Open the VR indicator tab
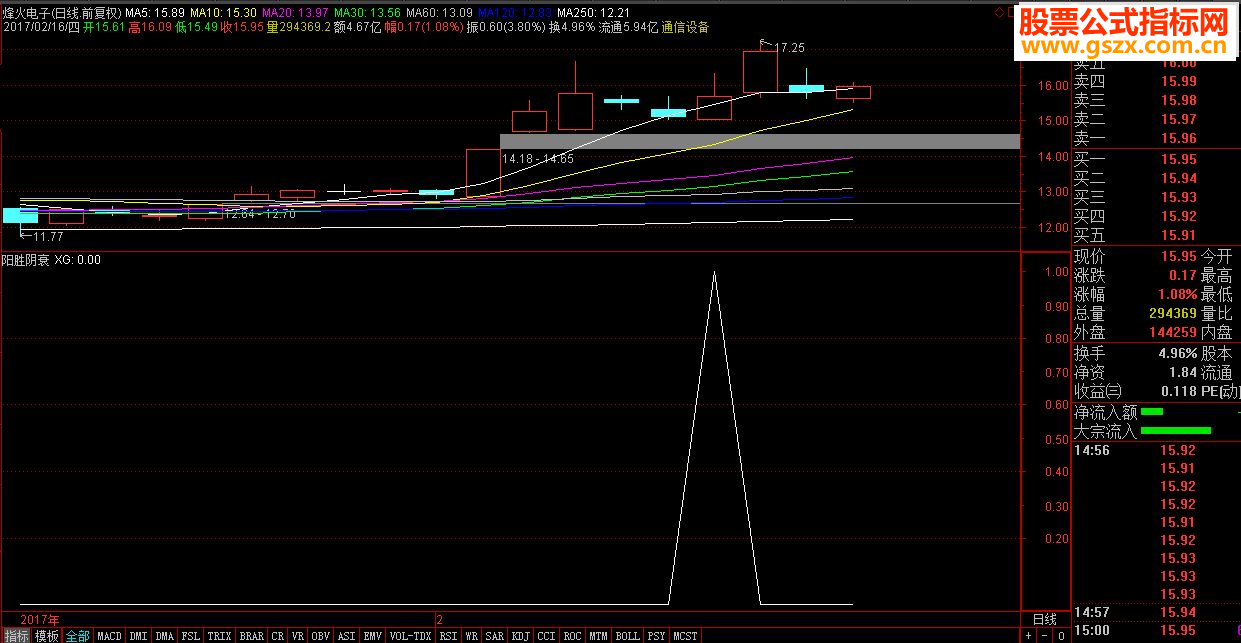This screenshot has width=1241, height=643. [x=298, y=636]
